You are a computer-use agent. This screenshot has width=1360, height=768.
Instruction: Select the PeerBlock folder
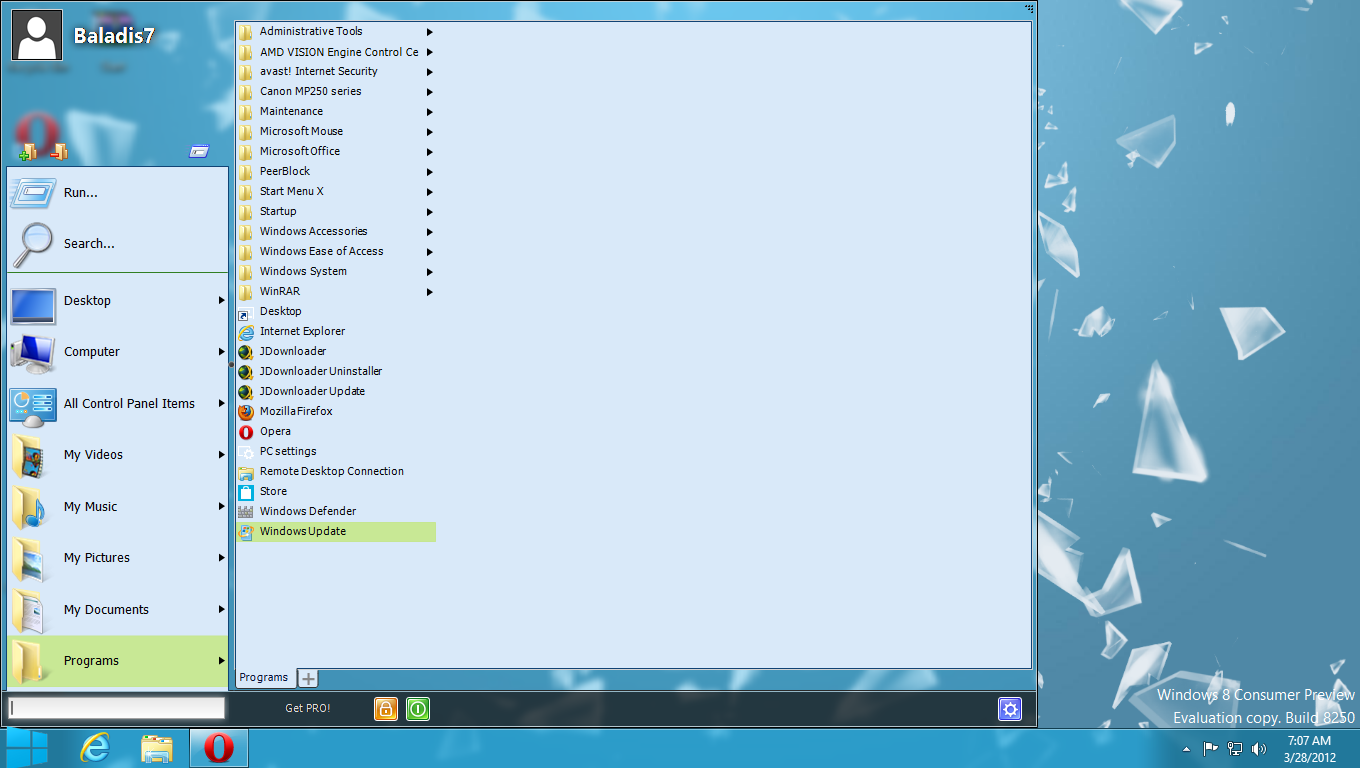(x=336, y=171)
